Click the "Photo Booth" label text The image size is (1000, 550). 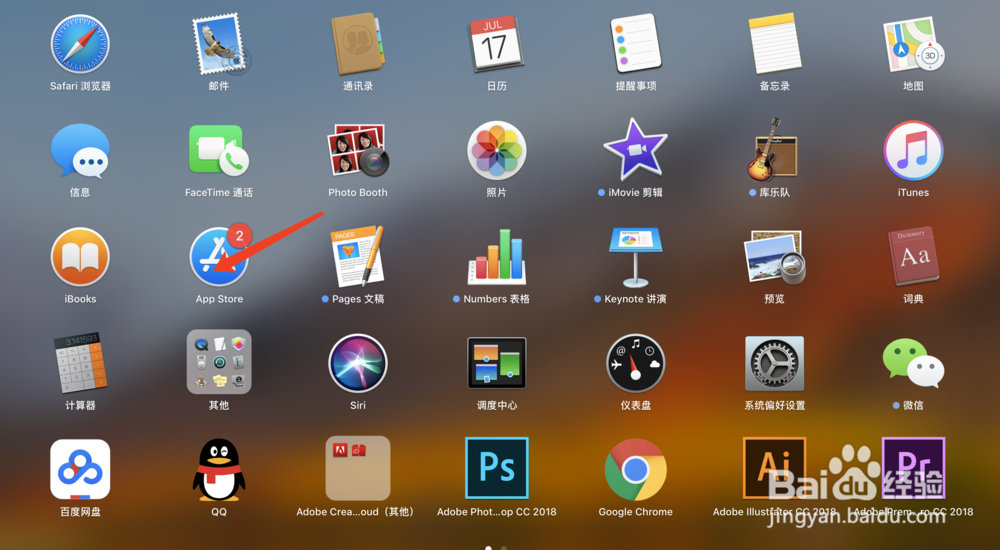358,192
